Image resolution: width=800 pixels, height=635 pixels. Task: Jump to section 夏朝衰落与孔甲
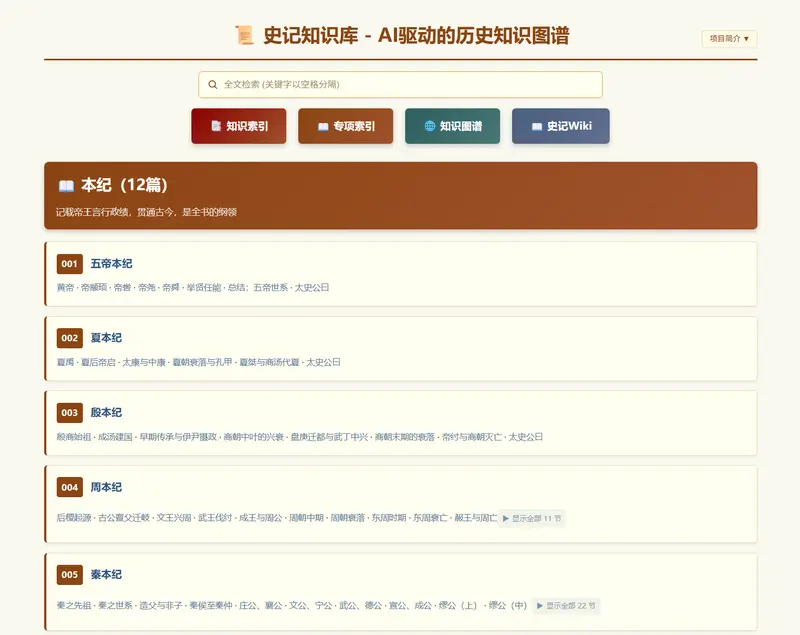click(203, 362)
